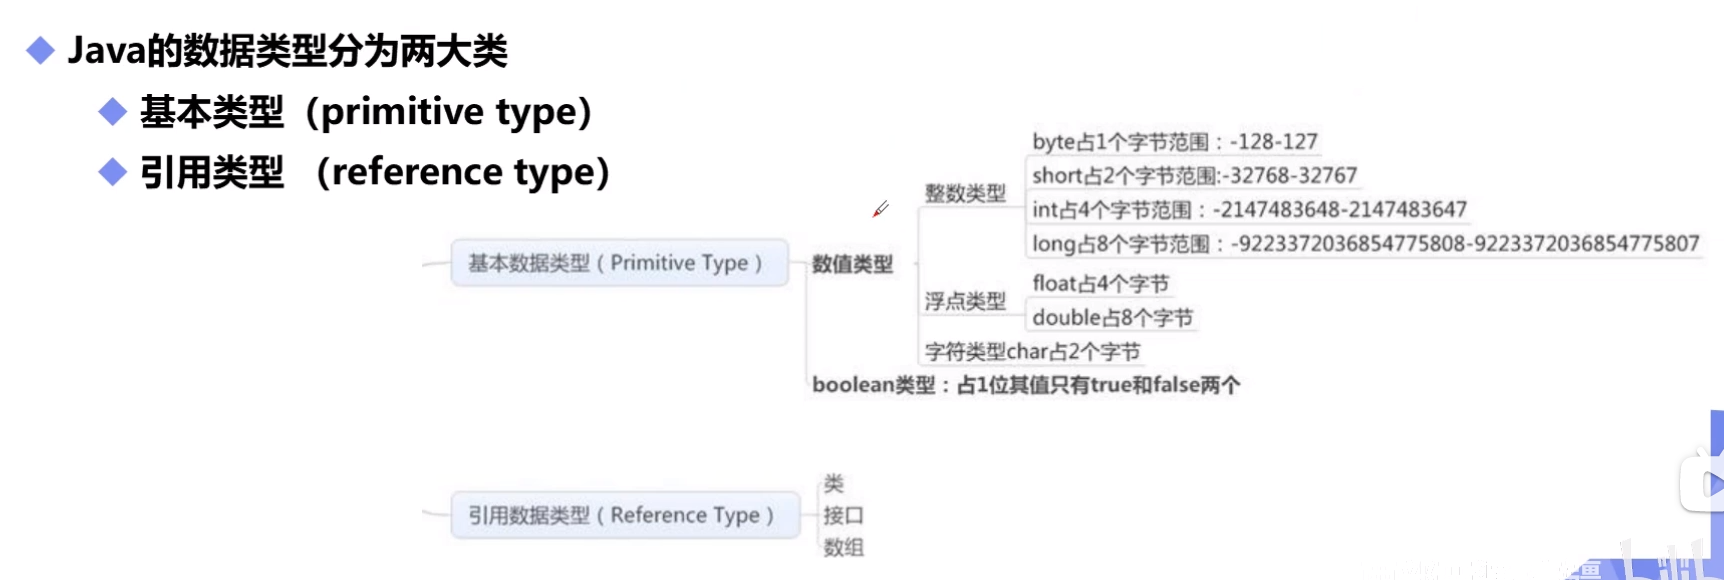Click the 字符类型char占2个字节 node
The width and height of the screenshot is (1724, 580).
[1032, 352]
